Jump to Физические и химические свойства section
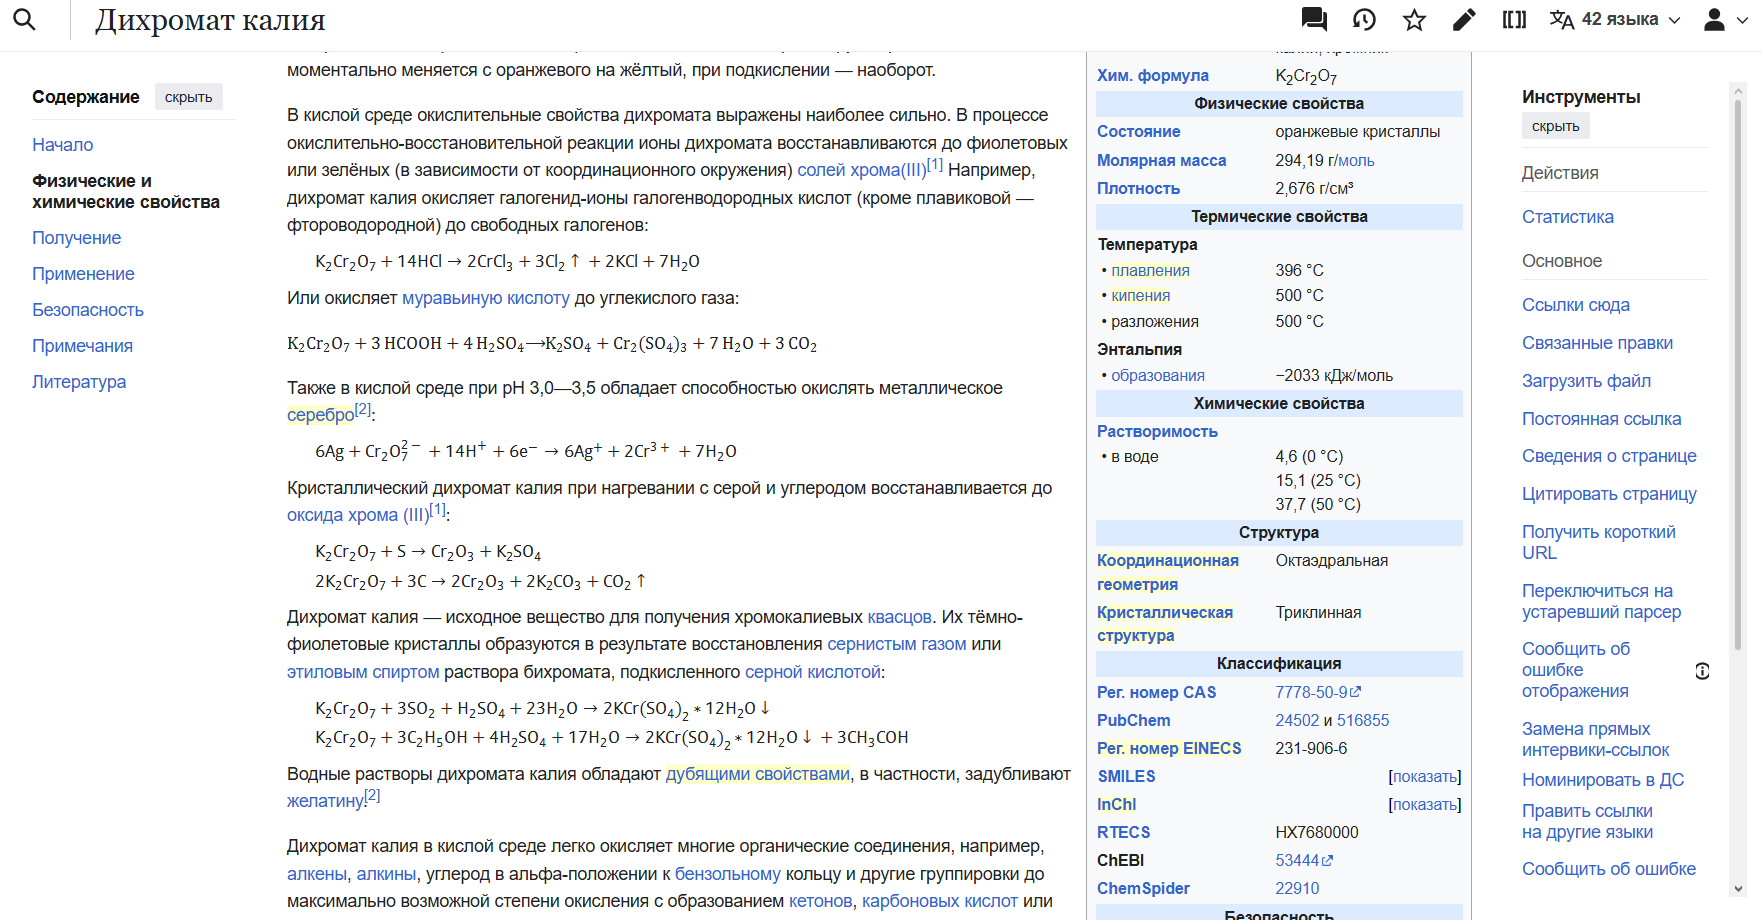The width and height of the screenshot is (1762, 920). tap(126, 191)
